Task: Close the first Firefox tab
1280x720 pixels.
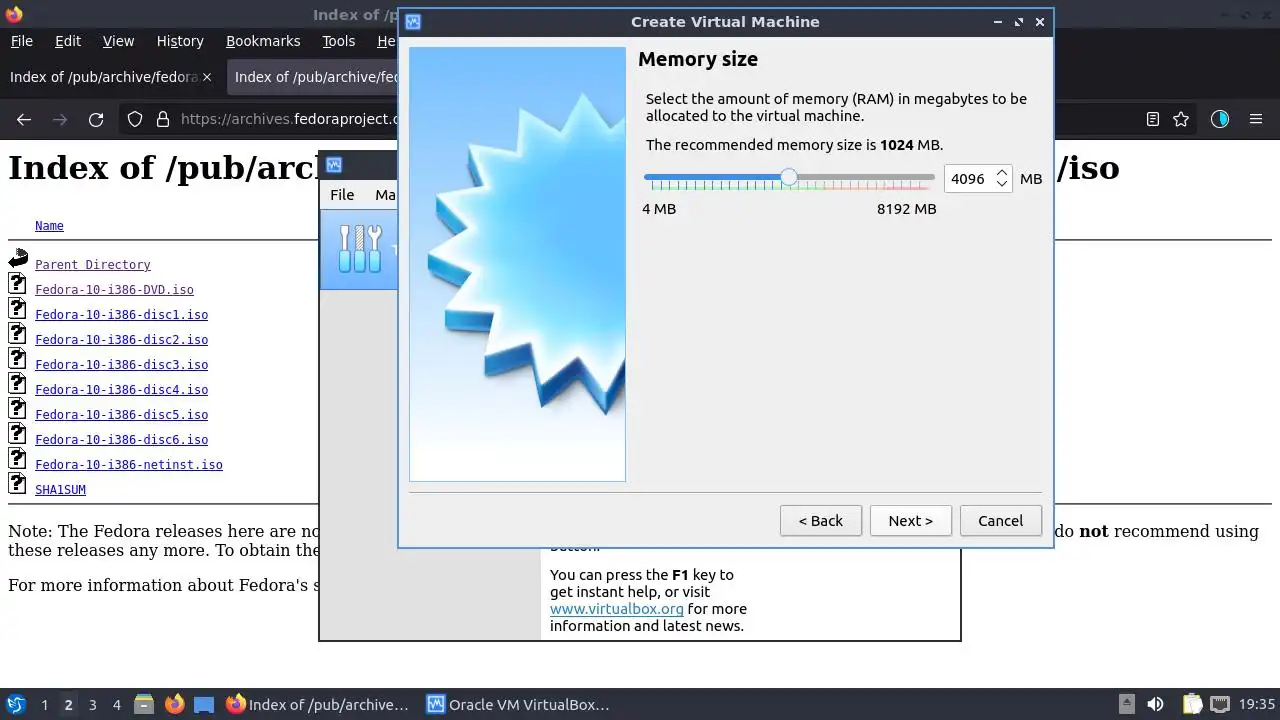Action: [x=207, y=77]
